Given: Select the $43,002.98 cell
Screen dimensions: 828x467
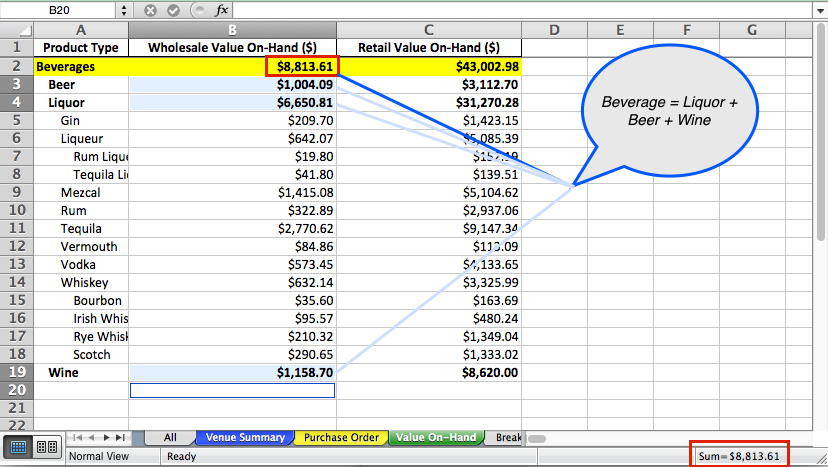Looking at the screenshot, I should tap(429, 67).
